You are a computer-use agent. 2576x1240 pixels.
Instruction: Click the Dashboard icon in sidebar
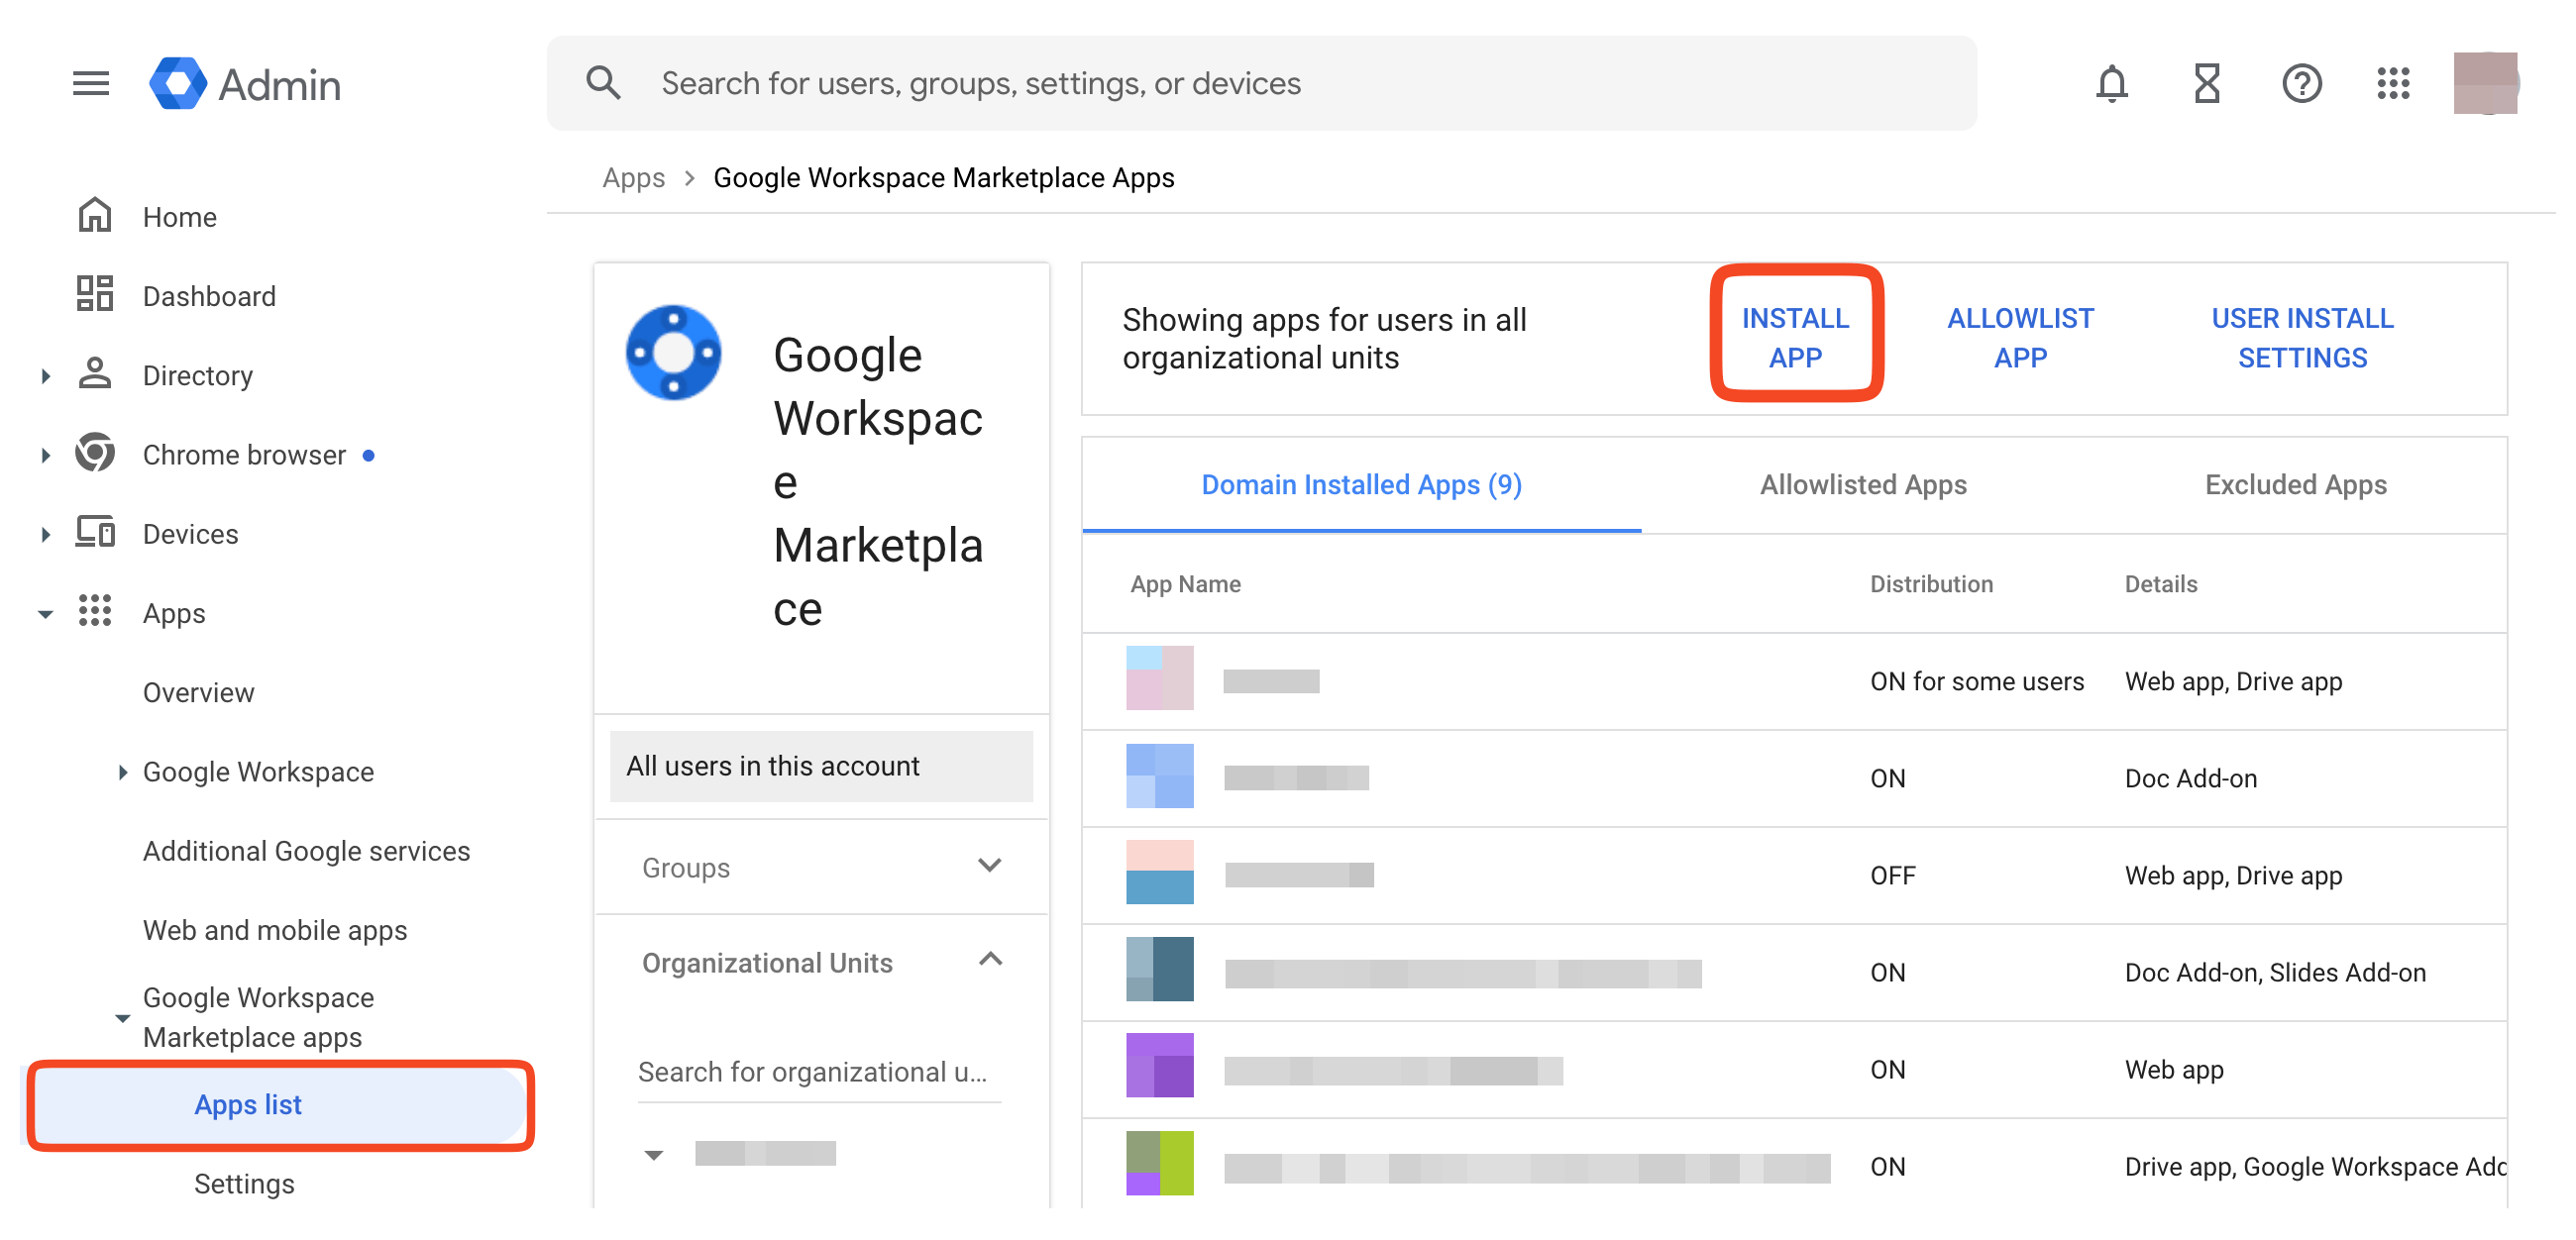[x=95, y=294]
